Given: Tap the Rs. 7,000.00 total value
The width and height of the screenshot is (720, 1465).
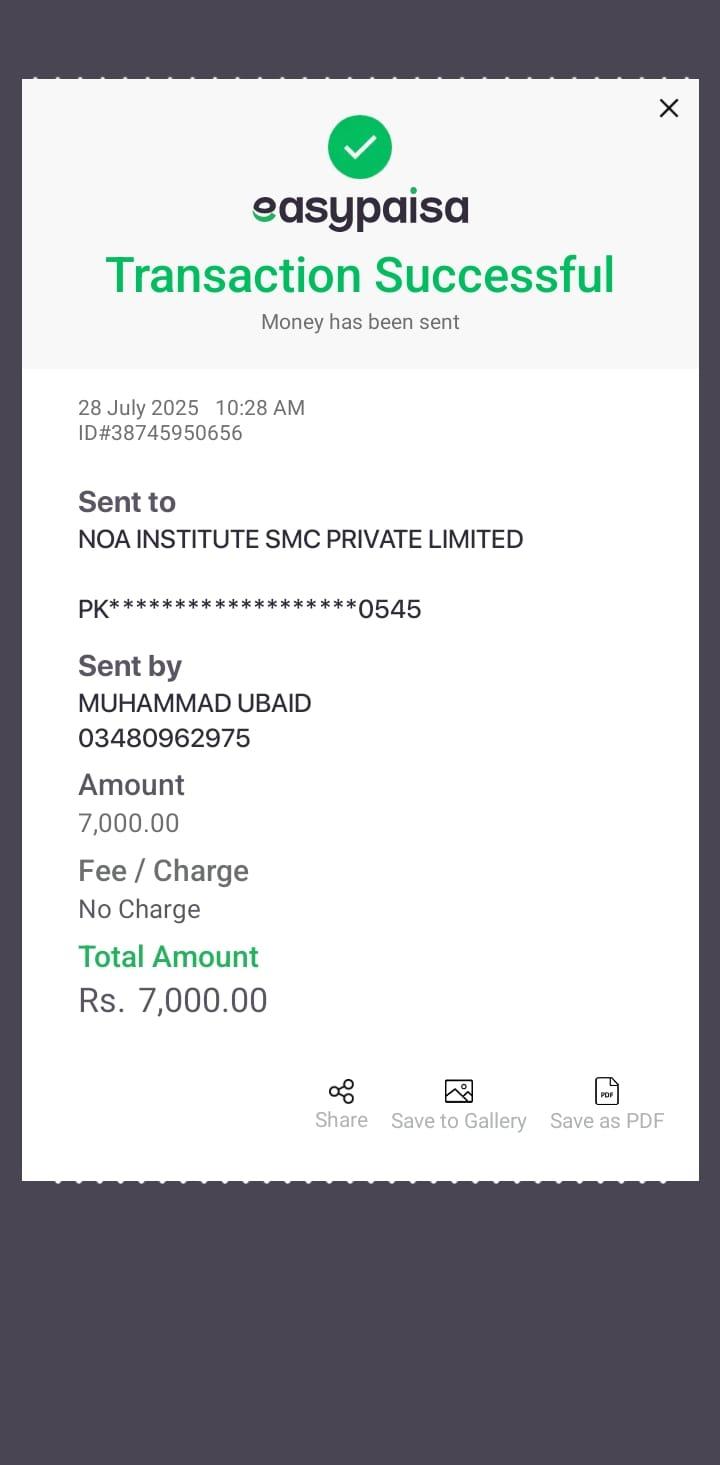Looking at the screenshot, I should click(x=173, y=1001).
